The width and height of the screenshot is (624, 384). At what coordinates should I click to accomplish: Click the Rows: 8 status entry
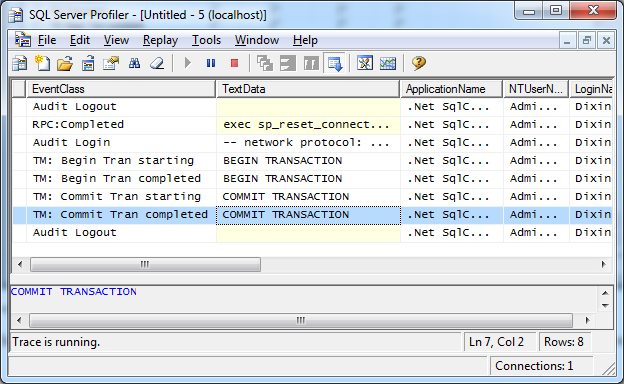[x=564, y=342]
